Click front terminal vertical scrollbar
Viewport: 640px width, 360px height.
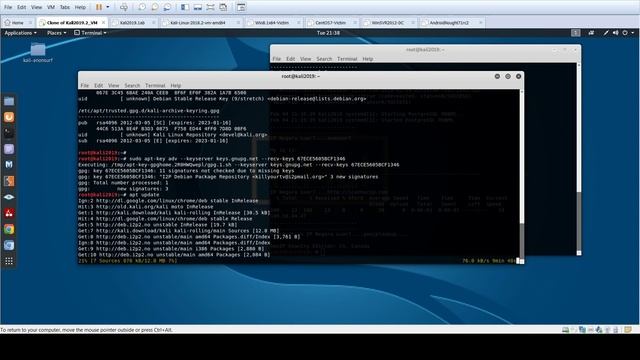[522, 175]
